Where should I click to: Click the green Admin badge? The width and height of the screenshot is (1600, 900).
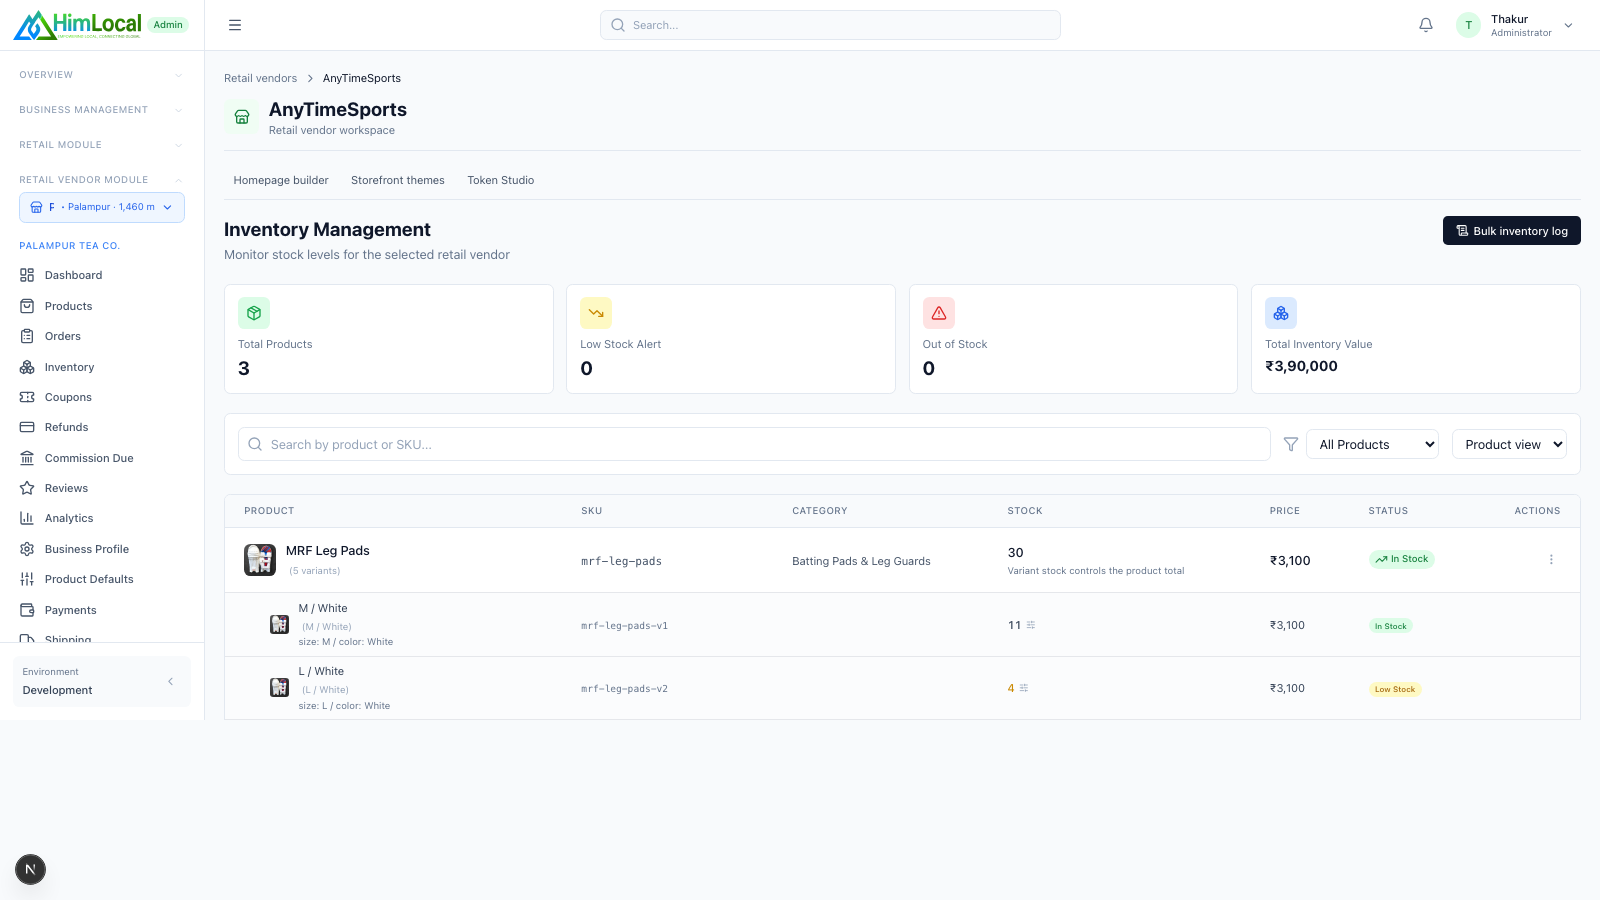point(168,25)
